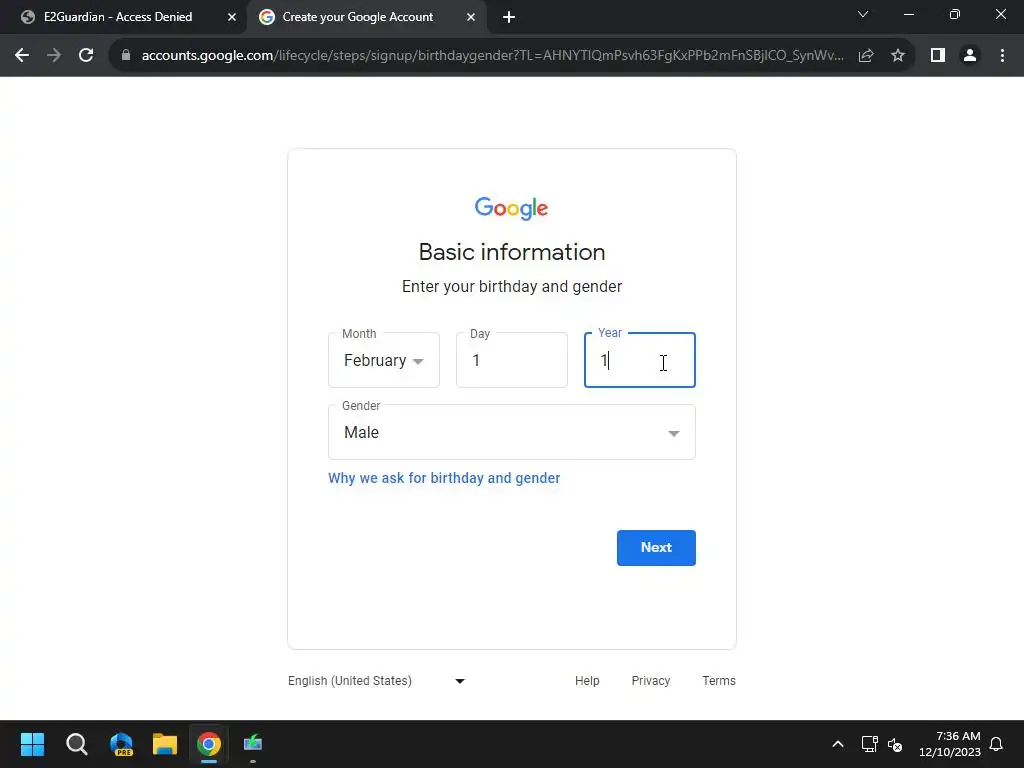Click the Google logo
Image resolution: width=1024 pixels, height=768 pixels.
[512, 208]
